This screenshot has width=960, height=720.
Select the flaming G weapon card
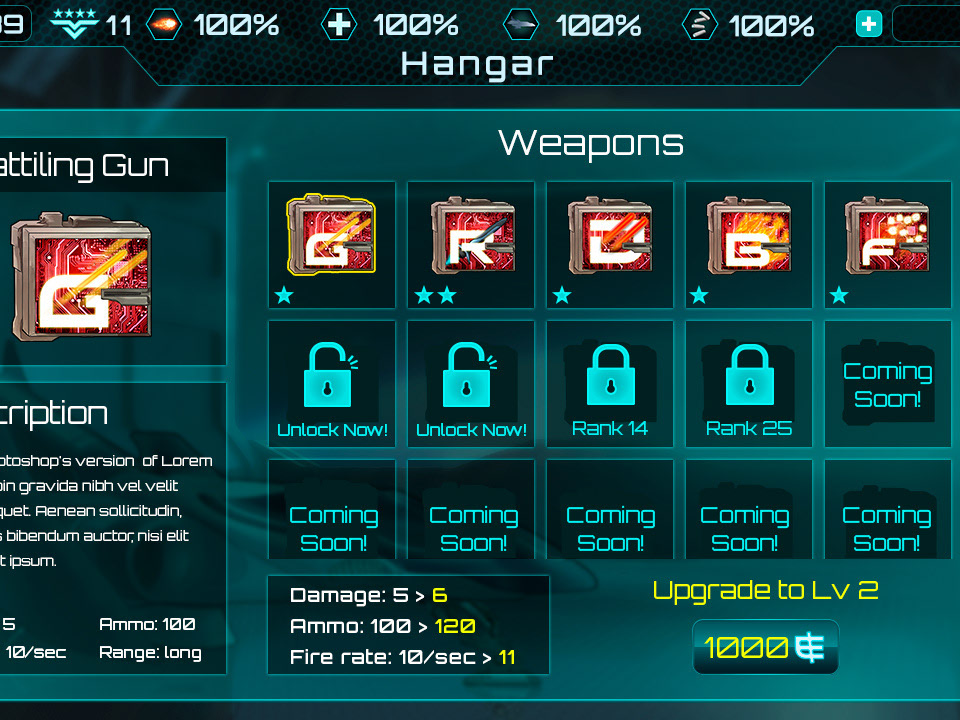[749, 245]
